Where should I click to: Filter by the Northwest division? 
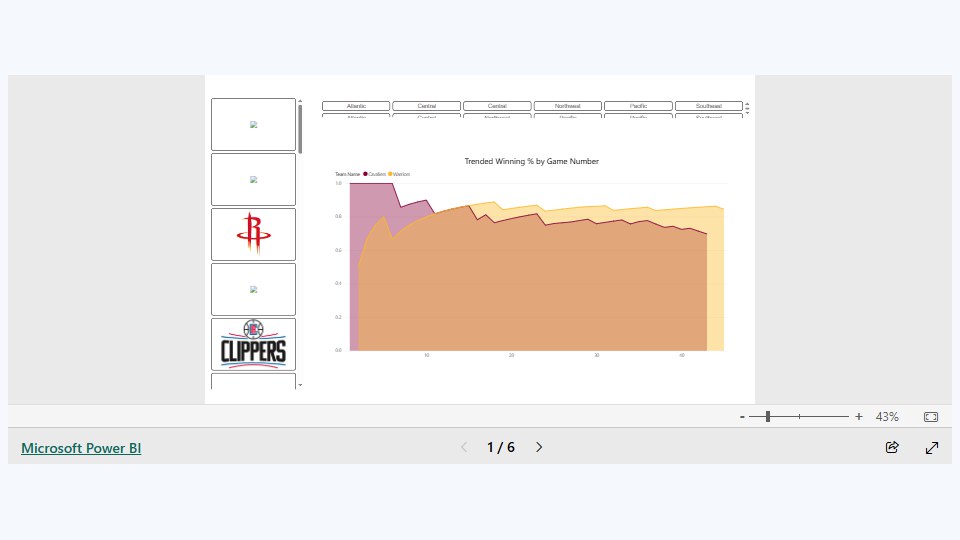click(x=568, y=106)
